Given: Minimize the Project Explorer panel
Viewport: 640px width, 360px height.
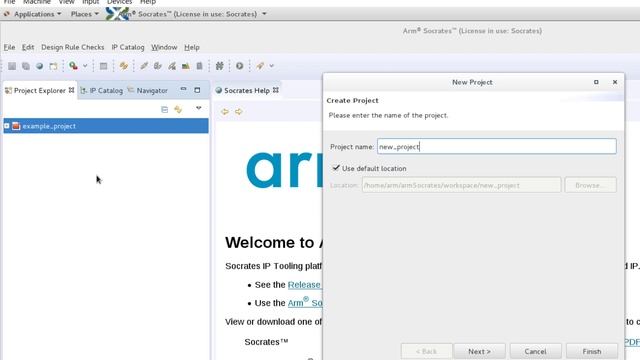Looking at the screenshot, I should [183, 89].
